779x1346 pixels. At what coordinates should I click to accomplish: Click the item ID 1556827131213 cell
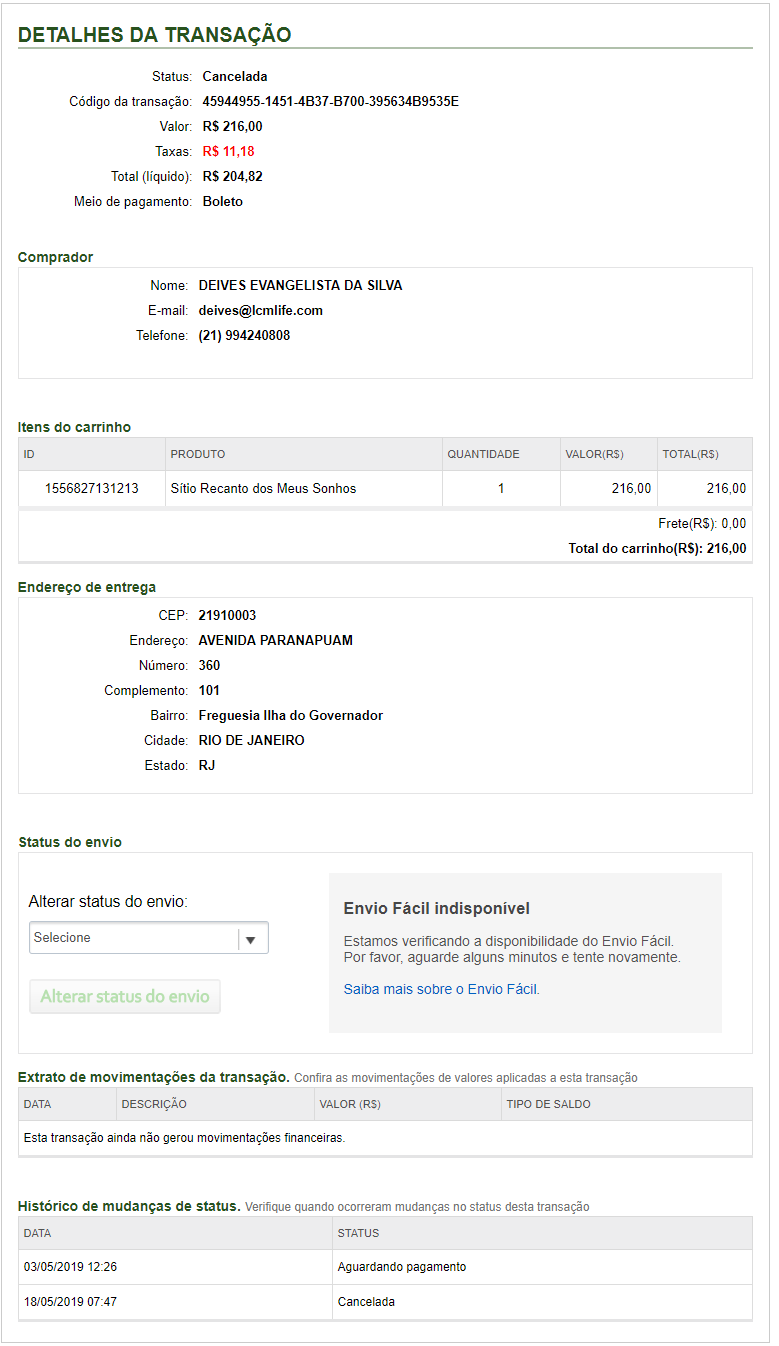(92, 489)
